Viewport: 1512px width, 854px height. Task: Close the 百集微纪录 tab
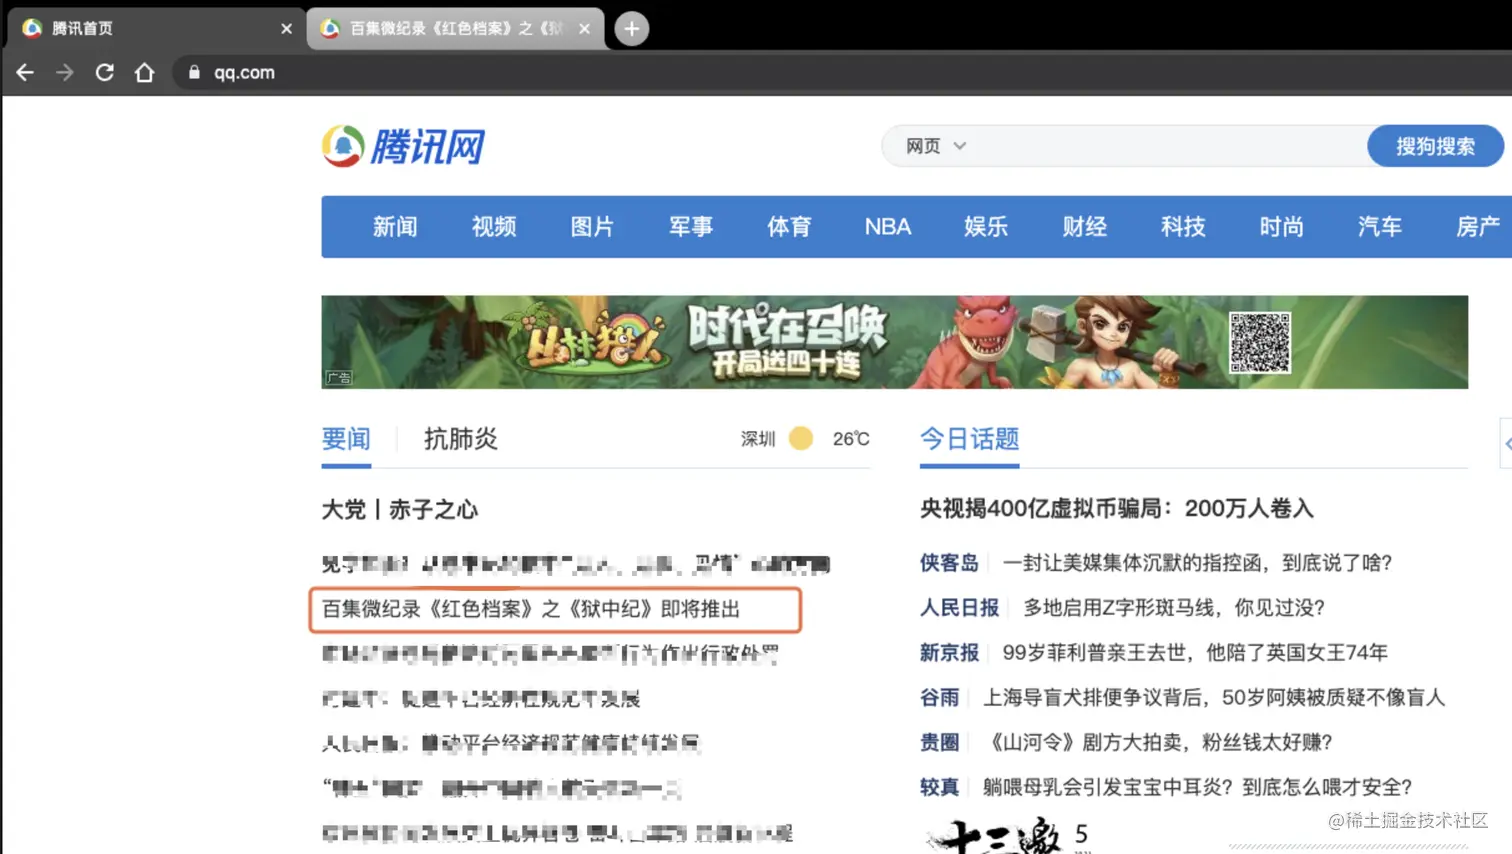pyautogui.click(x=584, y=28)
